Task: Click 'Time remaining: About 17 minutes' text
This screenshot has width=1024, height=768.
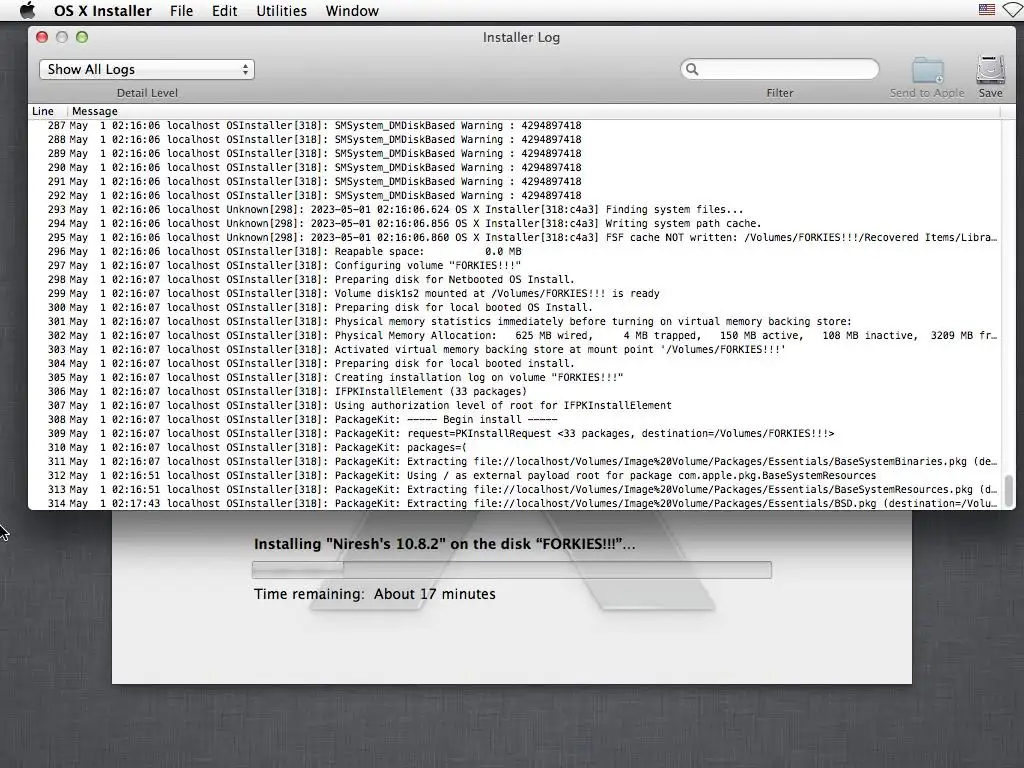Action: coord(375,594)
